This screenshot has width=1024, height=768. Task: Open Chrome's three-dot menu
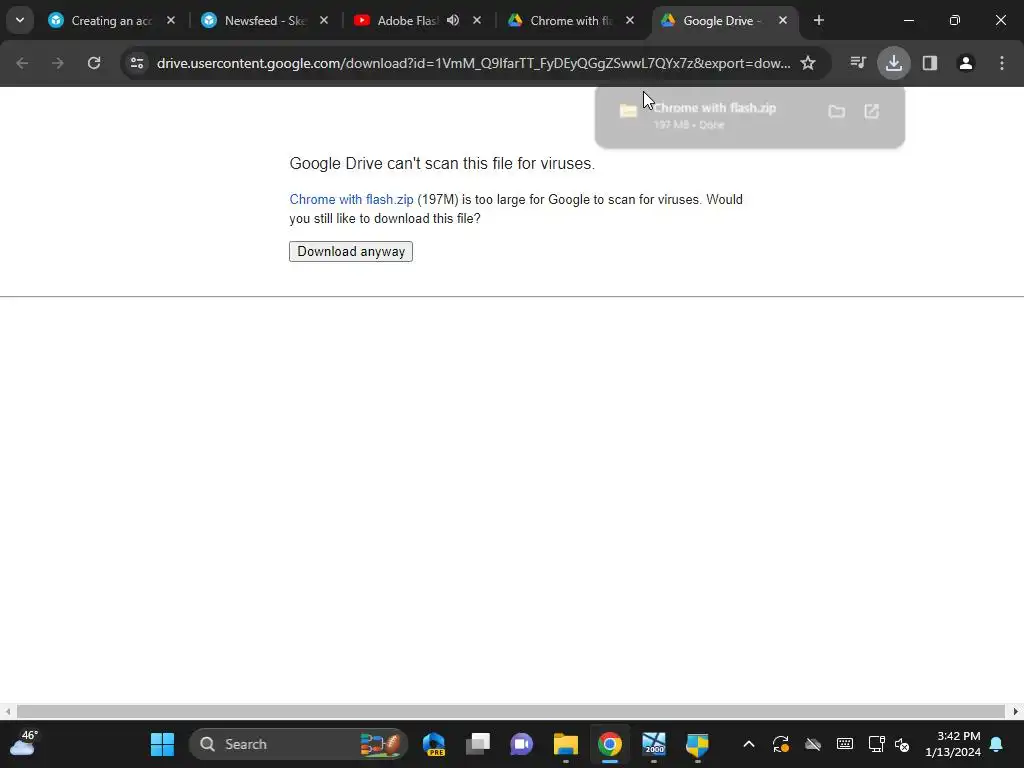pyautogui.click(x=1002, y=63)
